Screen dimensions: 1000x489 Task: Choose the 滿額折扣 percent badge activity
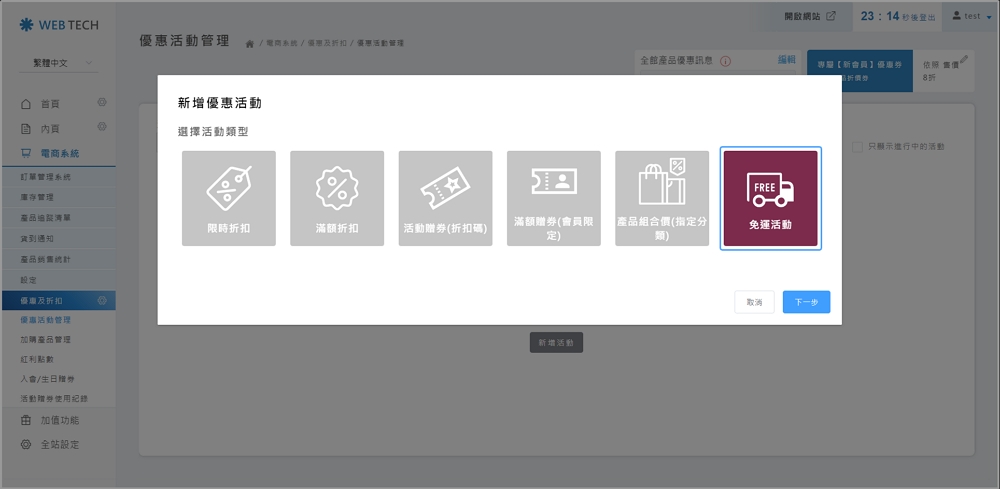[337, 198]
